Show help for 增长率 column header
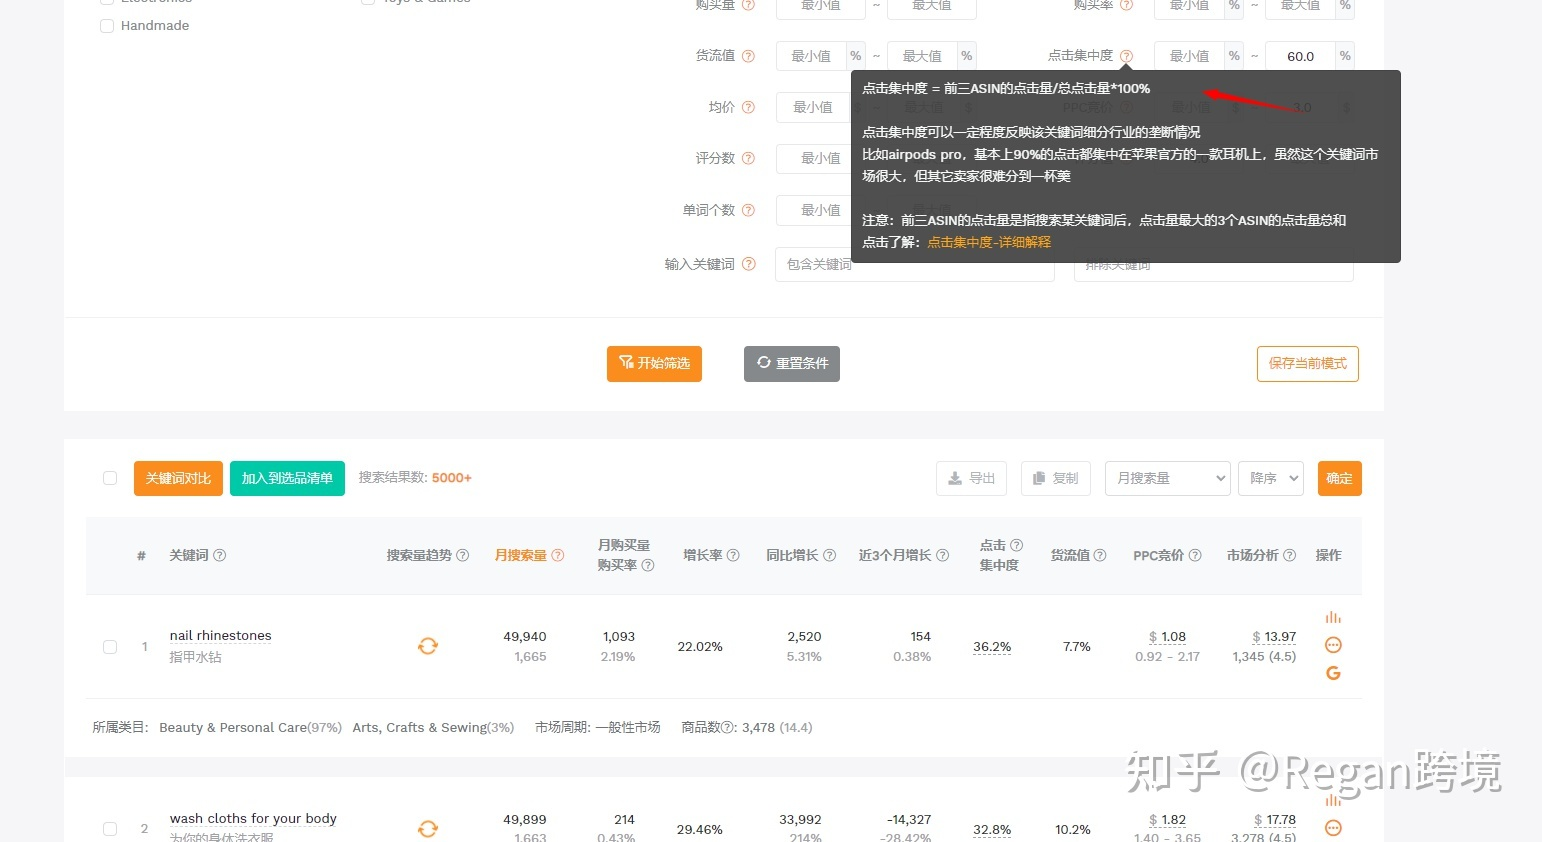This screenshot has width=1542, height=842. coord(733,555)
